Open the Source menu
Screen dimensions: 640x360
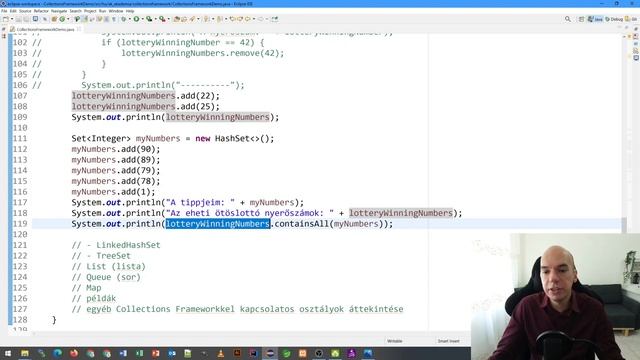[x=25, y=11]
